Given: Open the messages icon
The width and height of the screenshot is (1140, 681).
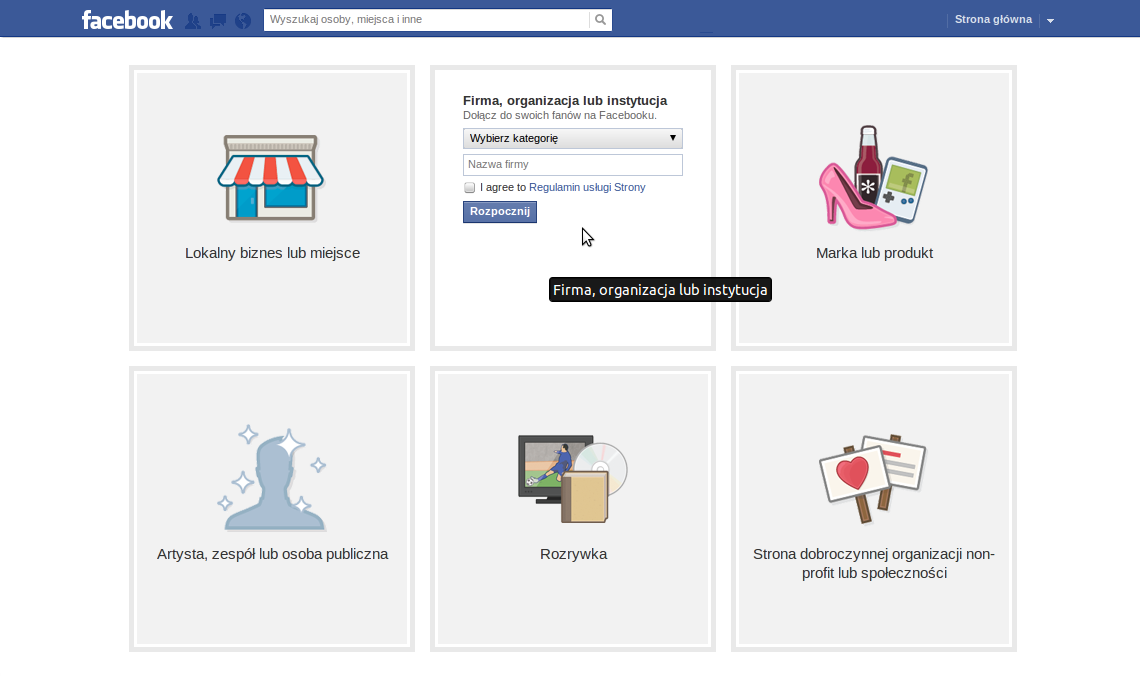Looking at the screenshot, I should 217,20.
